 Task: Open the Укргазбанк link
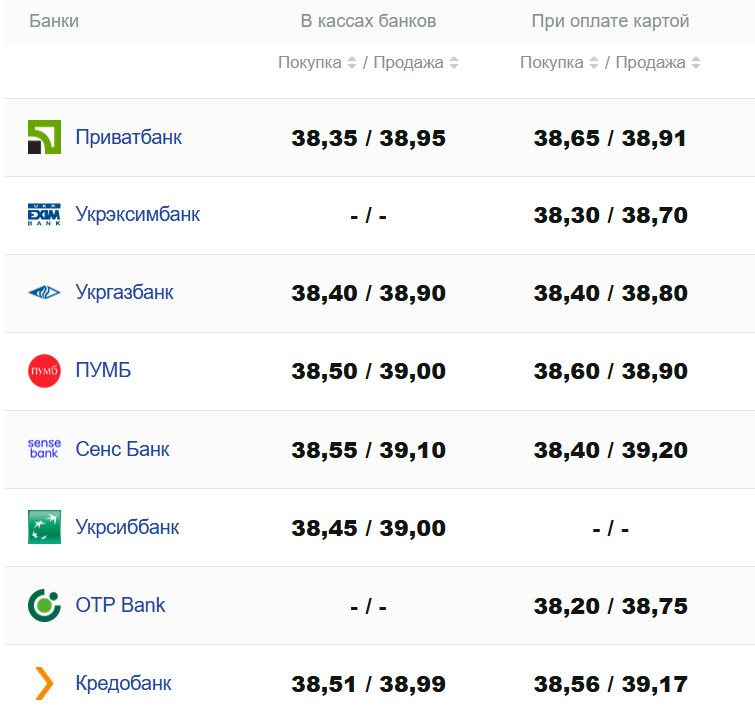coord(125,293)
